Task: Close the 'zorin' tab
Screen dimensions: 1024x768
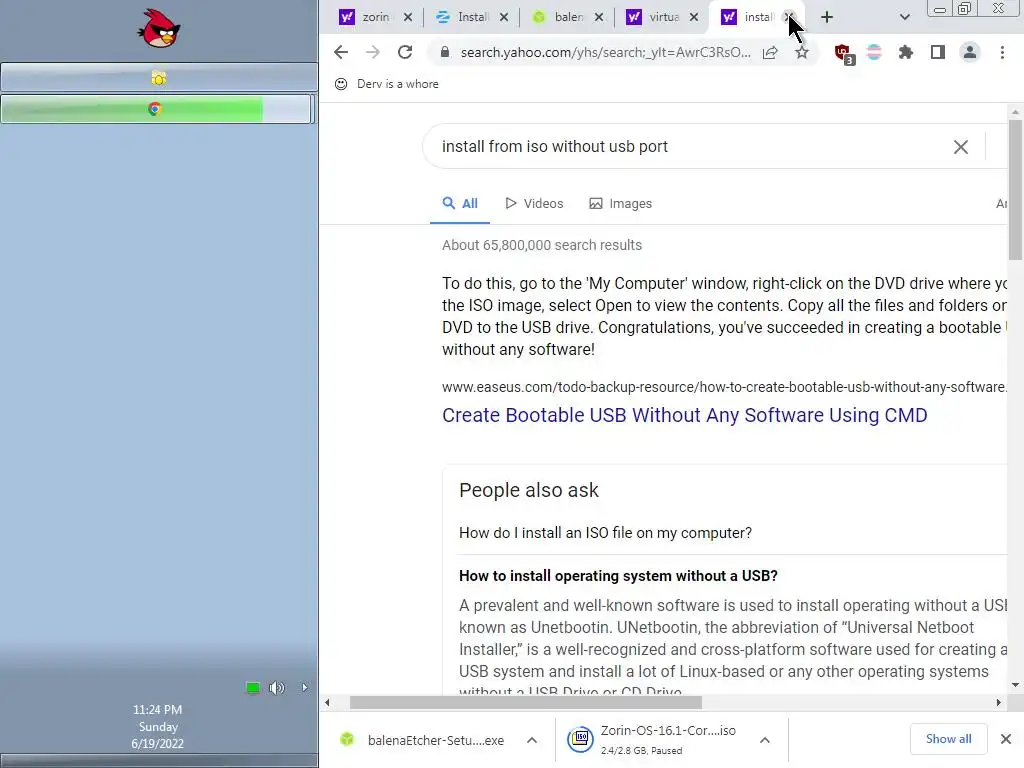Action: click(408, 17)
